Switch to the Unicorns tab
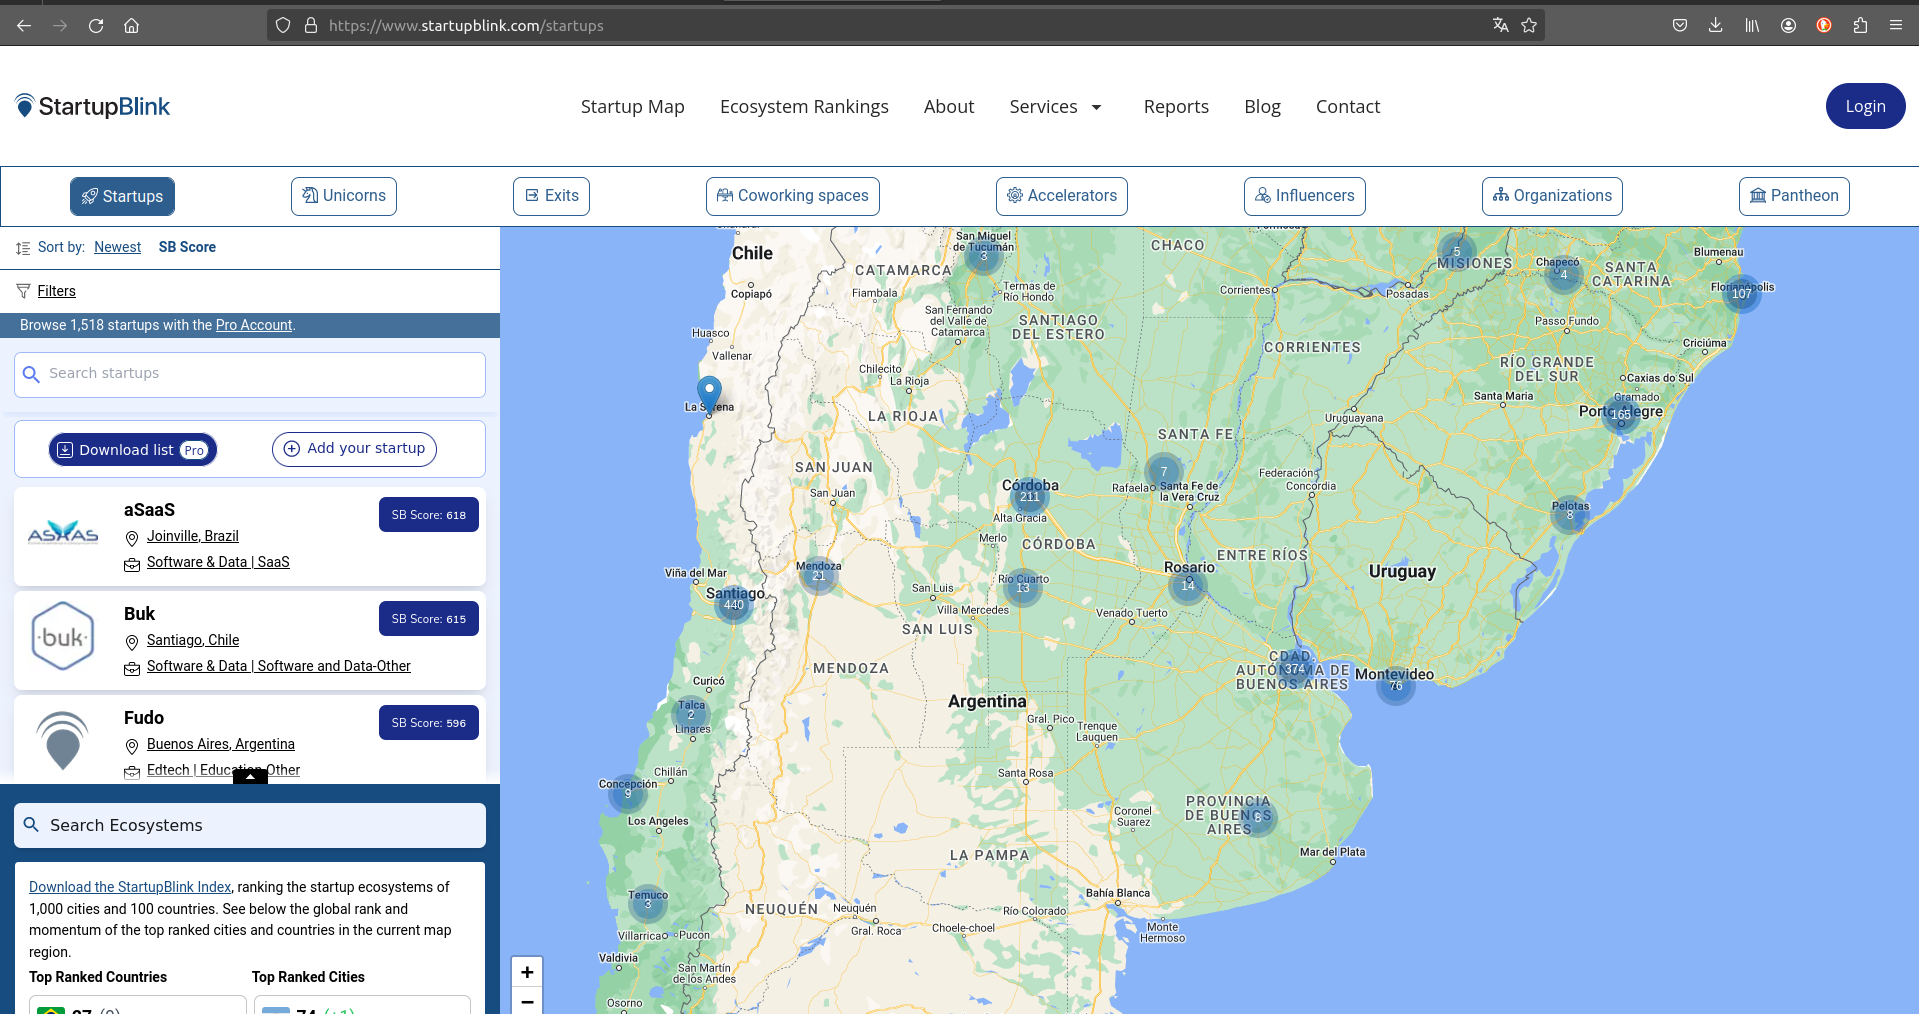The image size is (1919, 1014). [x=344, y=196]
